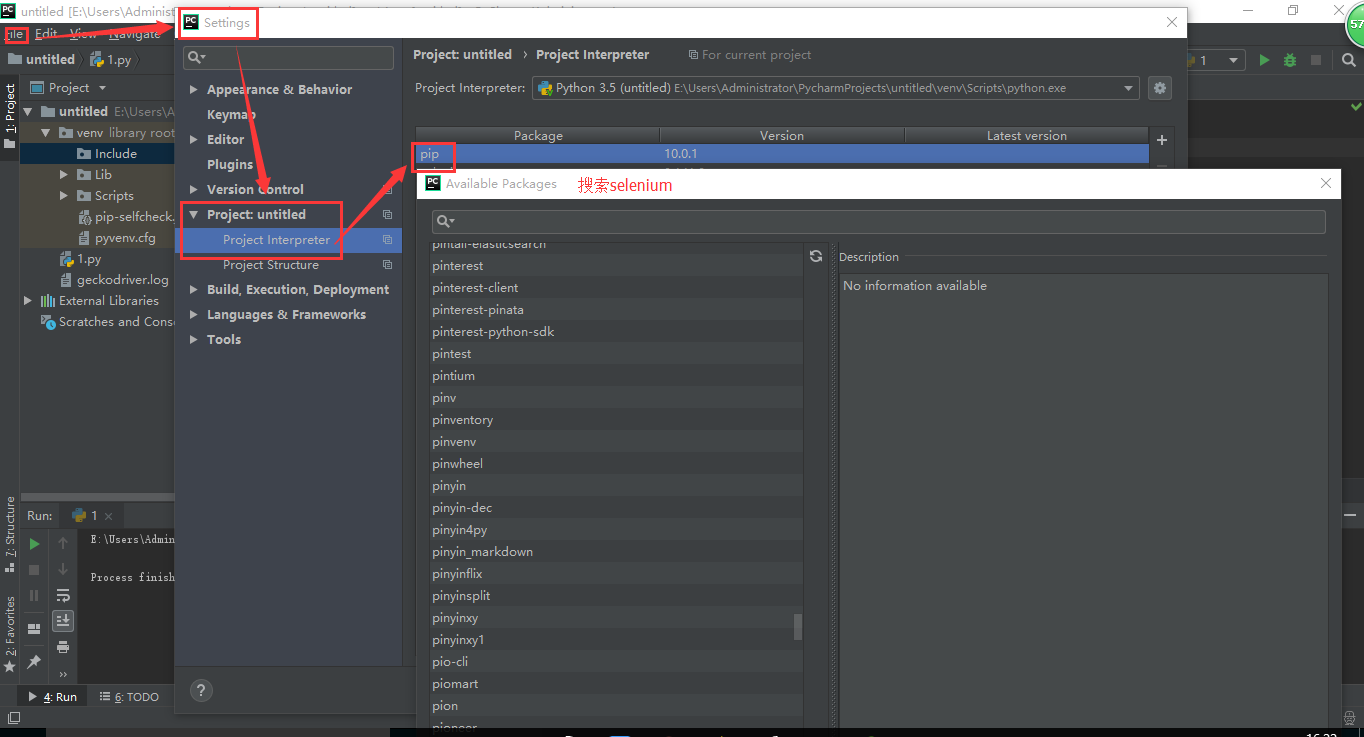Select the pip package row

pos(782,154)
